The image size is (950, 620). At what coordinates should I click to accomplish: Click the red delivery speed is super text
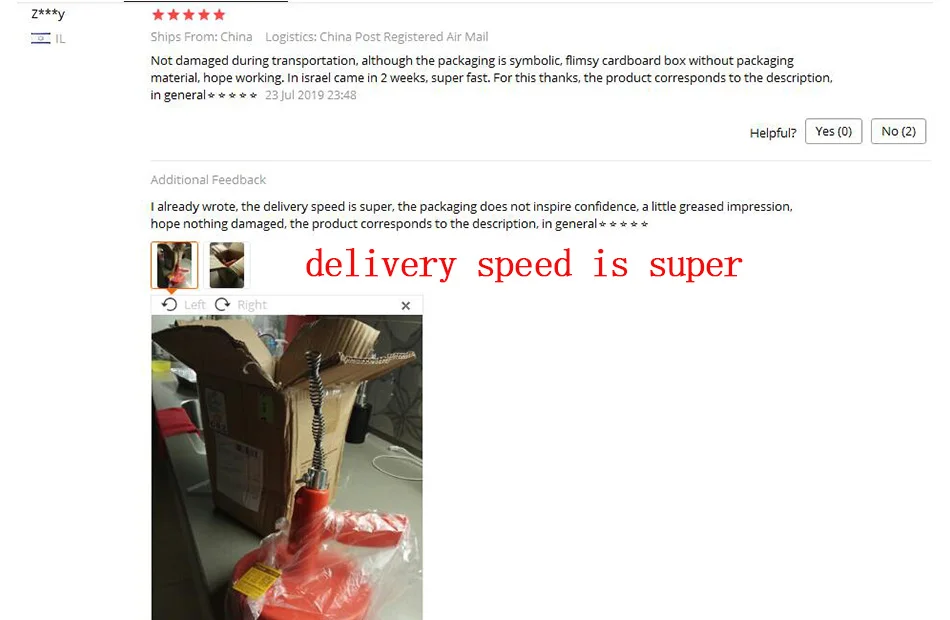point(523,265)
